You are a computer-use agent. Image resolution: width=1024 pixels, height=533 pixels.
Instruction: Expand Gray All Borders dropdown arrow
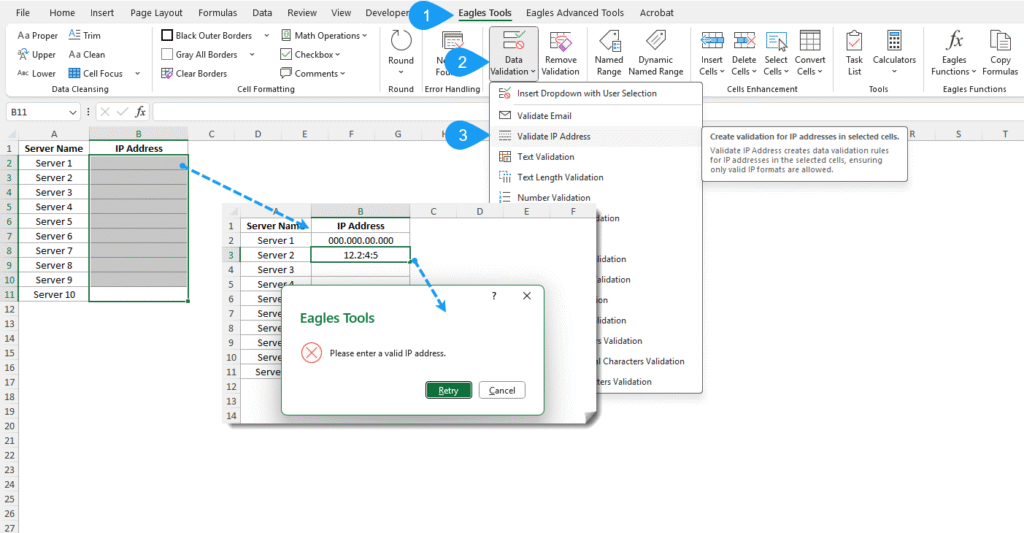point(252,54)
